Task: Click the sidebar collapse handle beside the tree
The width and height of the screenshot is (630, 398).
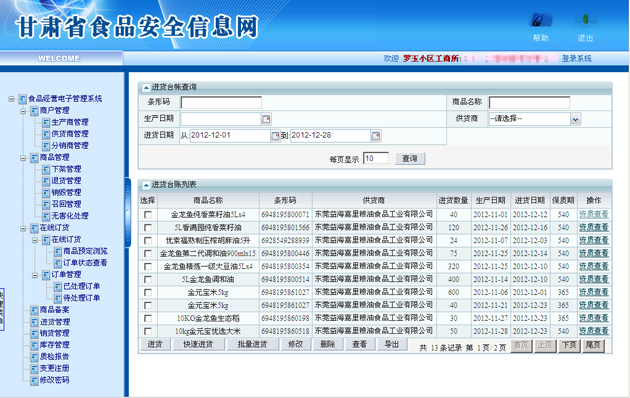Action: click(x=128, y=212)
